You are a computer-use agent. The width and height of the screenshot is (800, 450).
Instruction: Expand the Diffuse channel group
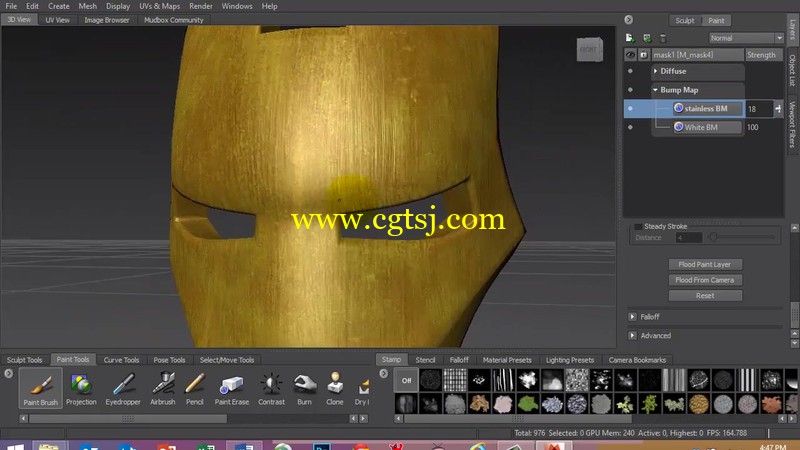pyautogui.click(x=656, y=71)
